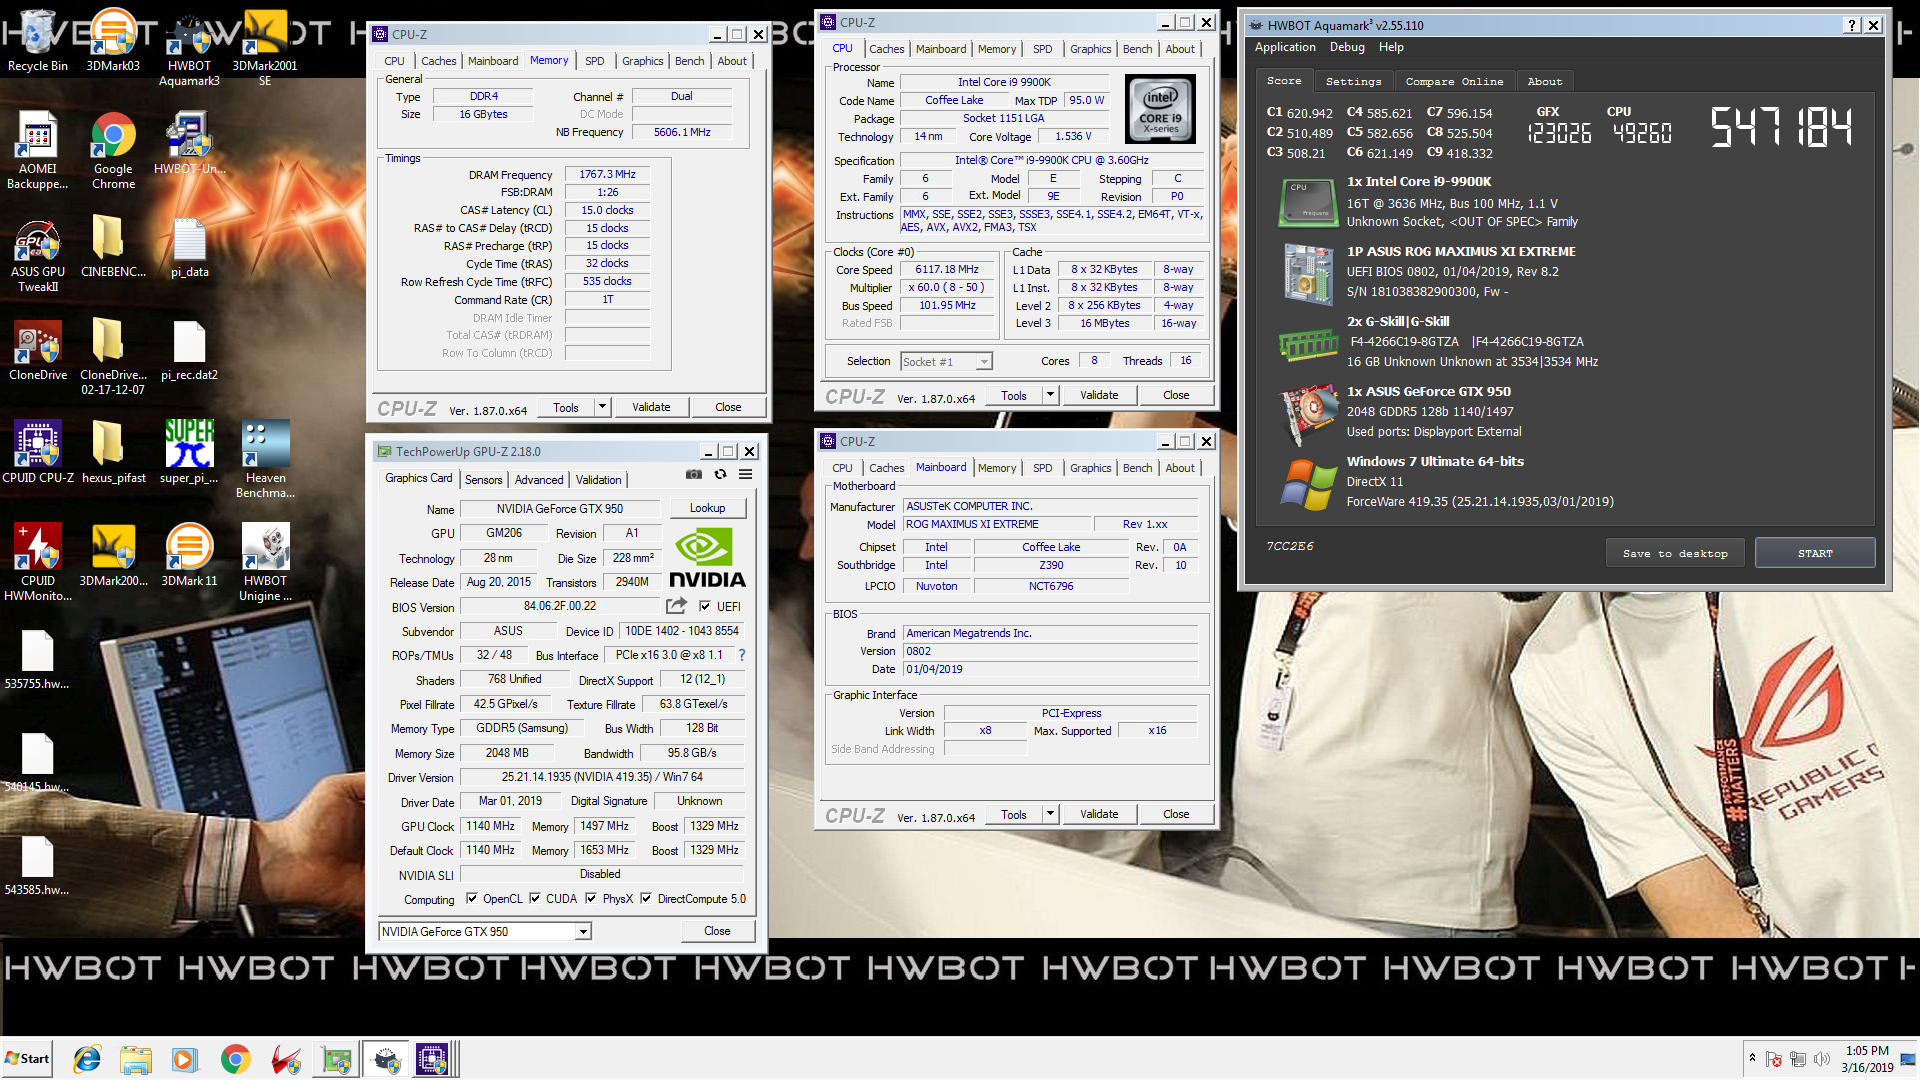Viewport: 1920px width, 1080px height.
Task: Expand the Socket #1 selection dropdown
Action: coord(984,362)
